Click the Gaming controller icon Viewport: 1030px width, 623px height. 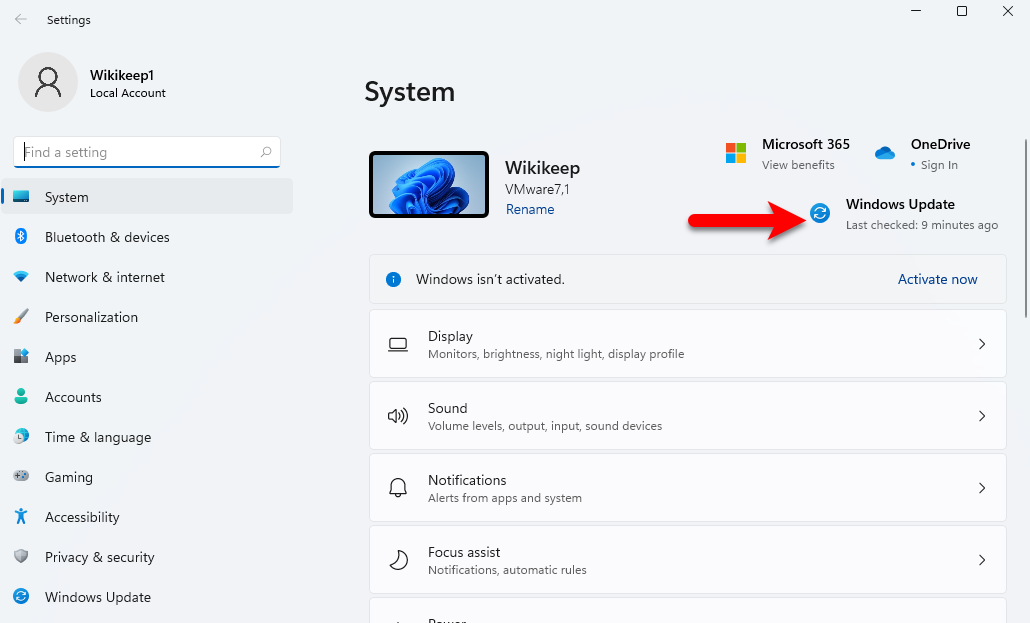pyautogui.click(x=21, y=476)
